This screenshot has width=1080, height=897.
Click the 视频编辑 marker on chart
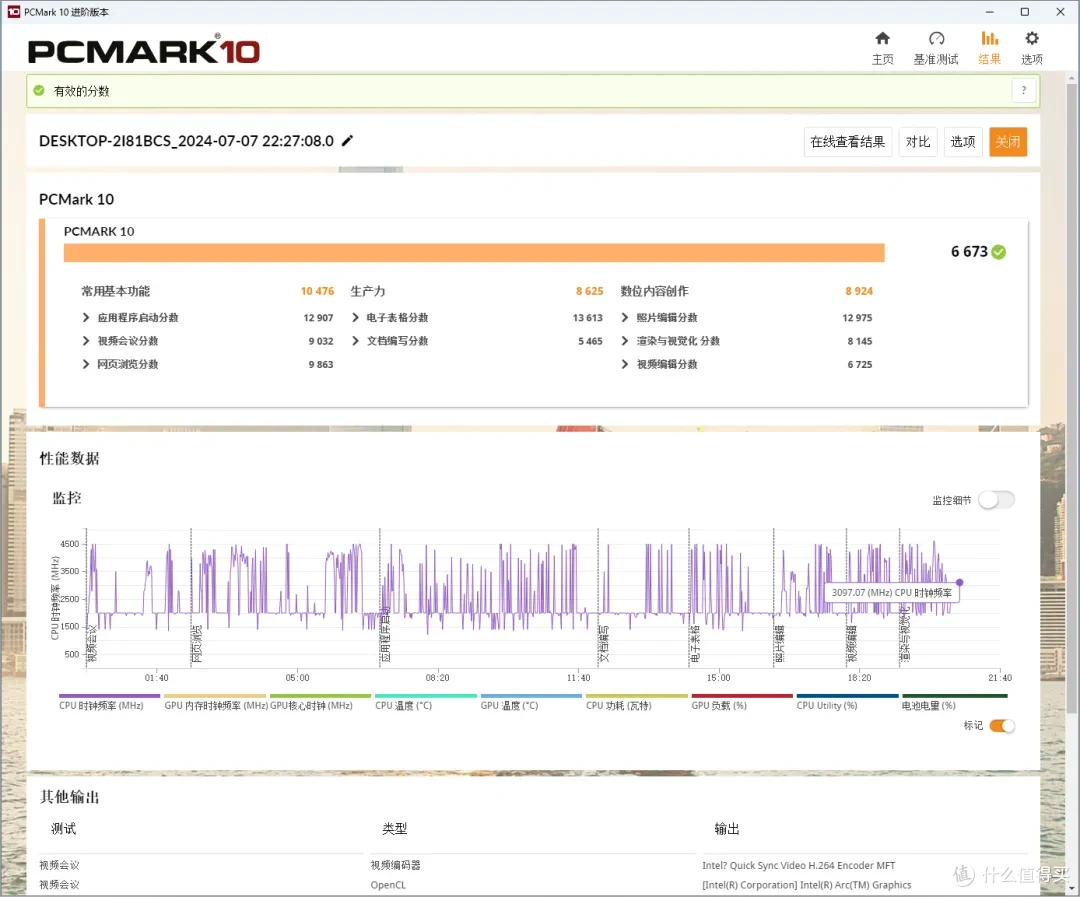(852, 643)
